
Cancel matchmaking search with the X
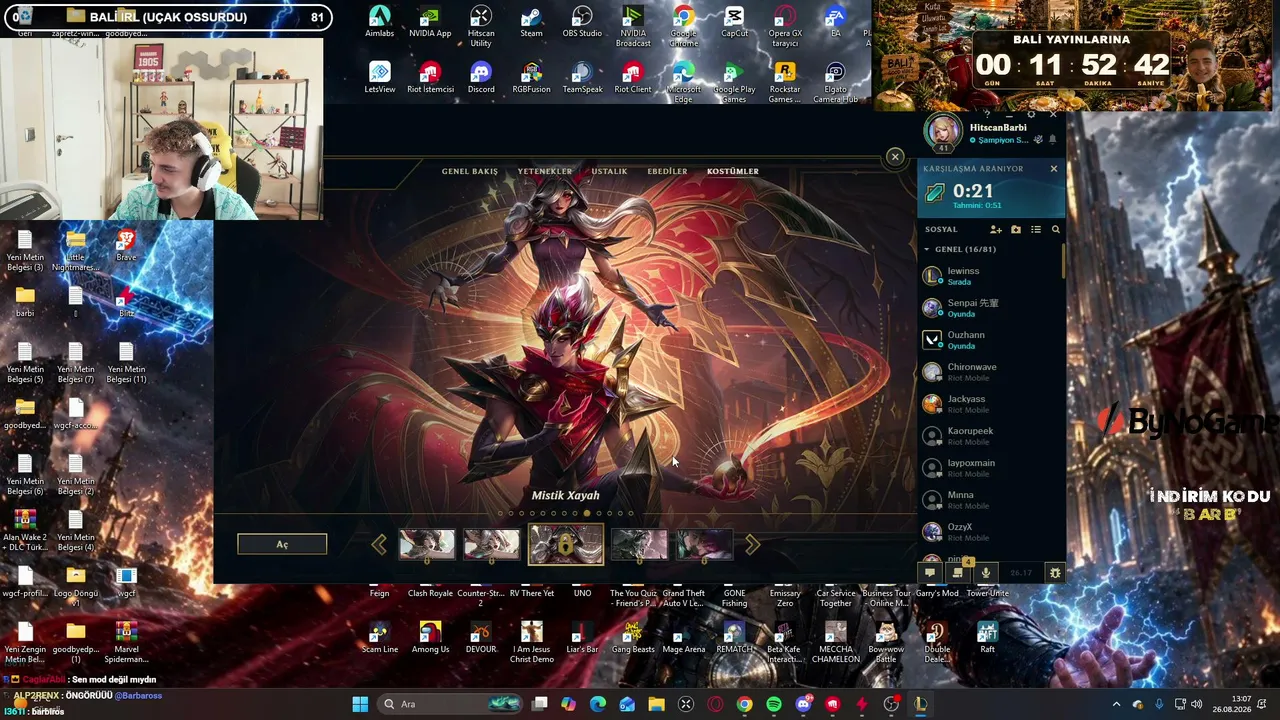(x=1053, y=169)
